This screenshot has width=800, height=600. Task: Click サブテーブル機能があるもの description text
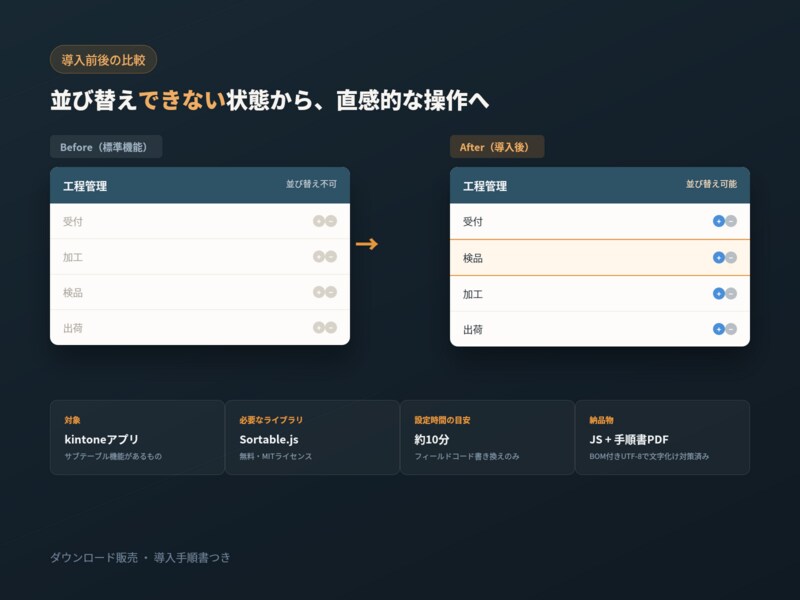pyautogui.click(x=113, y=456)
